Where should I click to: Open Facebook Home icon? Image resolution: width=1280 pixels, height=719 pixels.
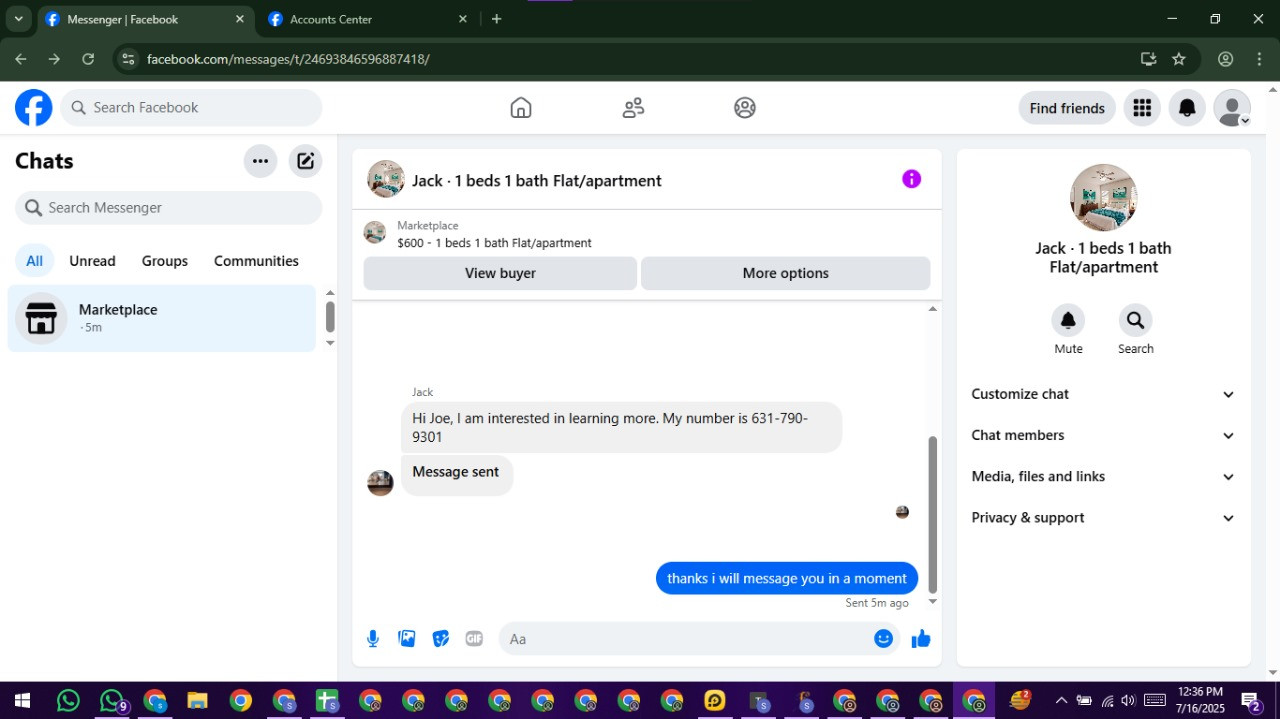(x=521, y=108)
